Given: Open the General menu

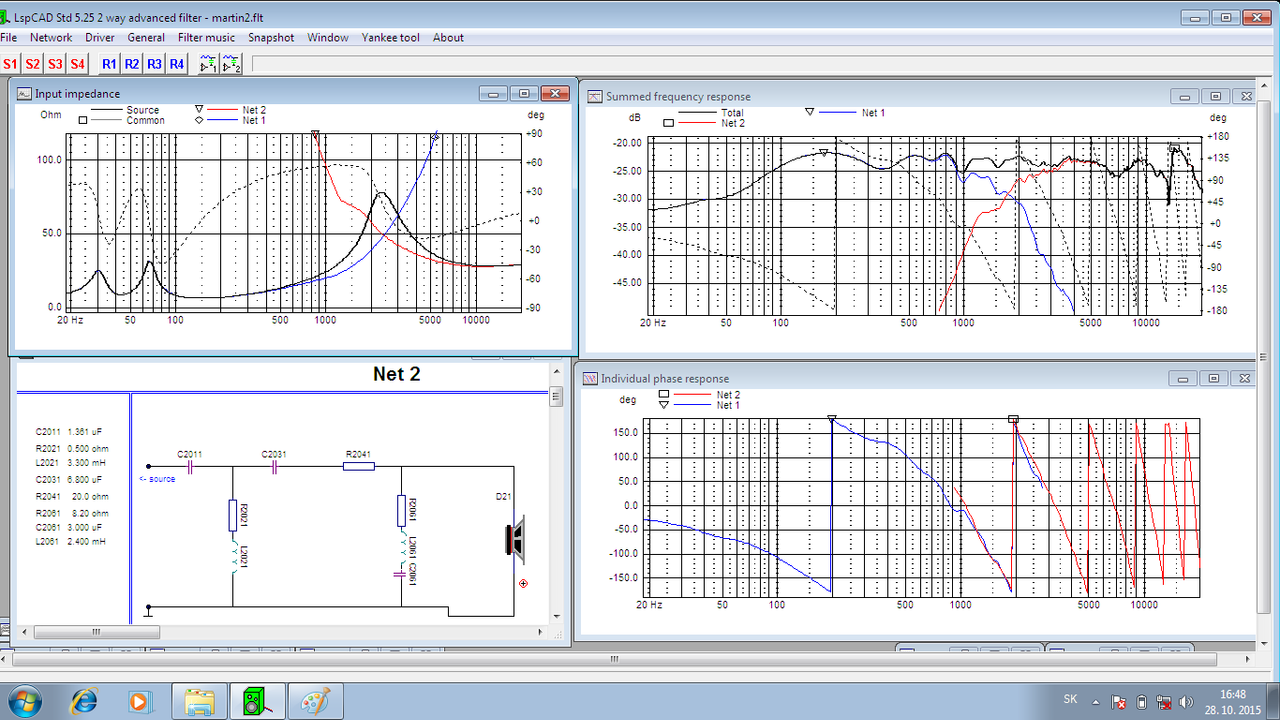Looking at the screenshot, I should click(x=146, y=38).
